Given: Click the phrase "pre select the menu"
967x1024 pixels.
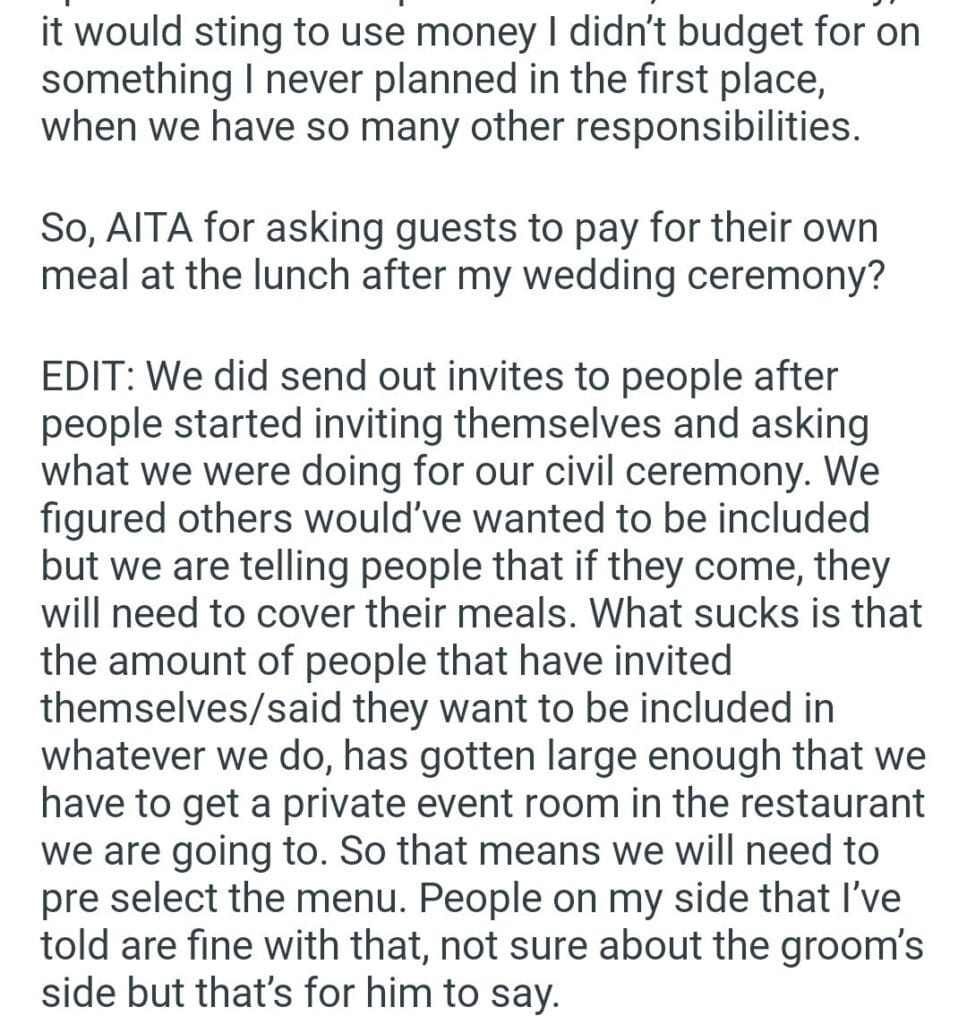Looking at the screenshot, I should pos(222,897).
